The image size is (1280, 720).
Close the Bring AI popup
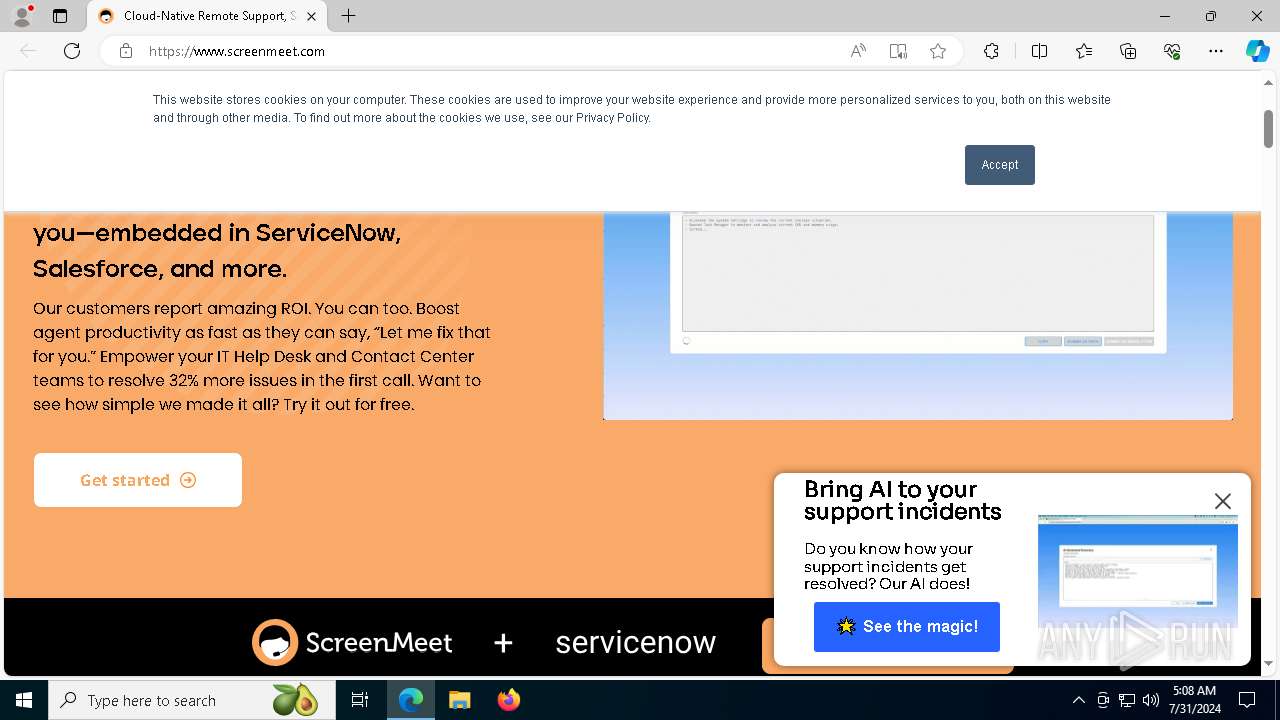click(x=1222, y=501)
